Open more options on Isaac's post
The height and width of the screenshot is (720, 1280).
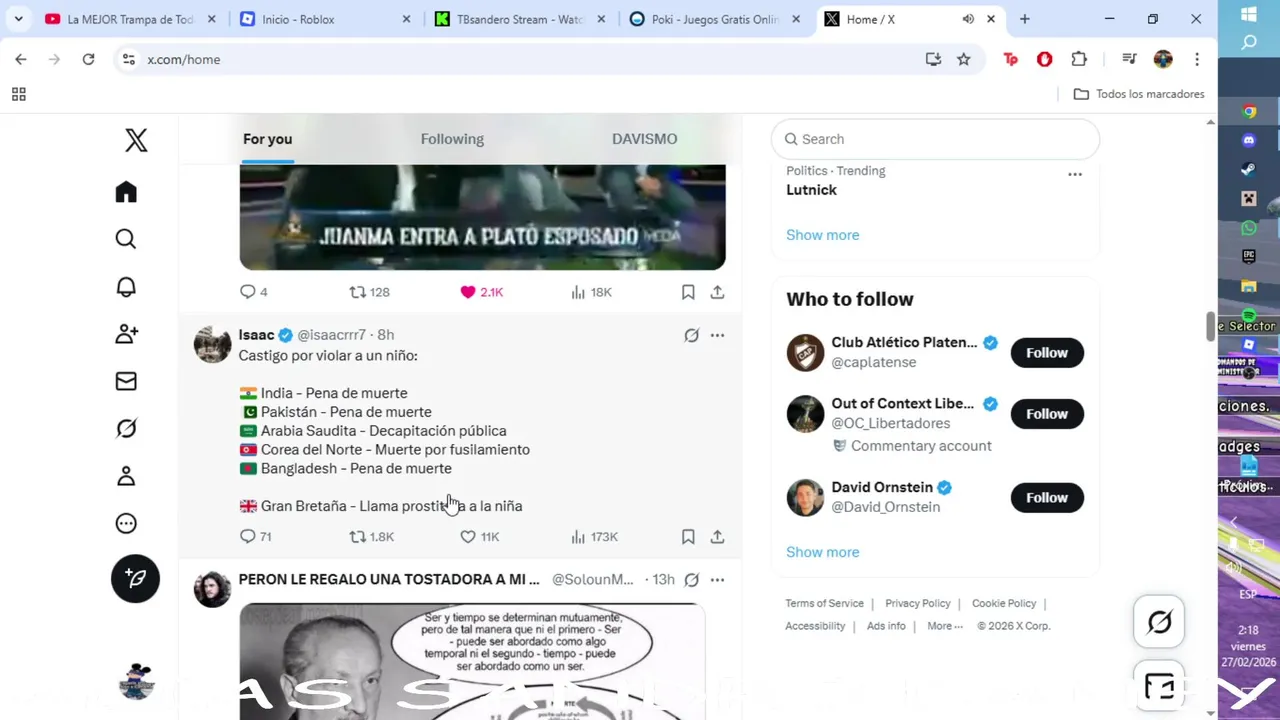(x=717, y=335)
